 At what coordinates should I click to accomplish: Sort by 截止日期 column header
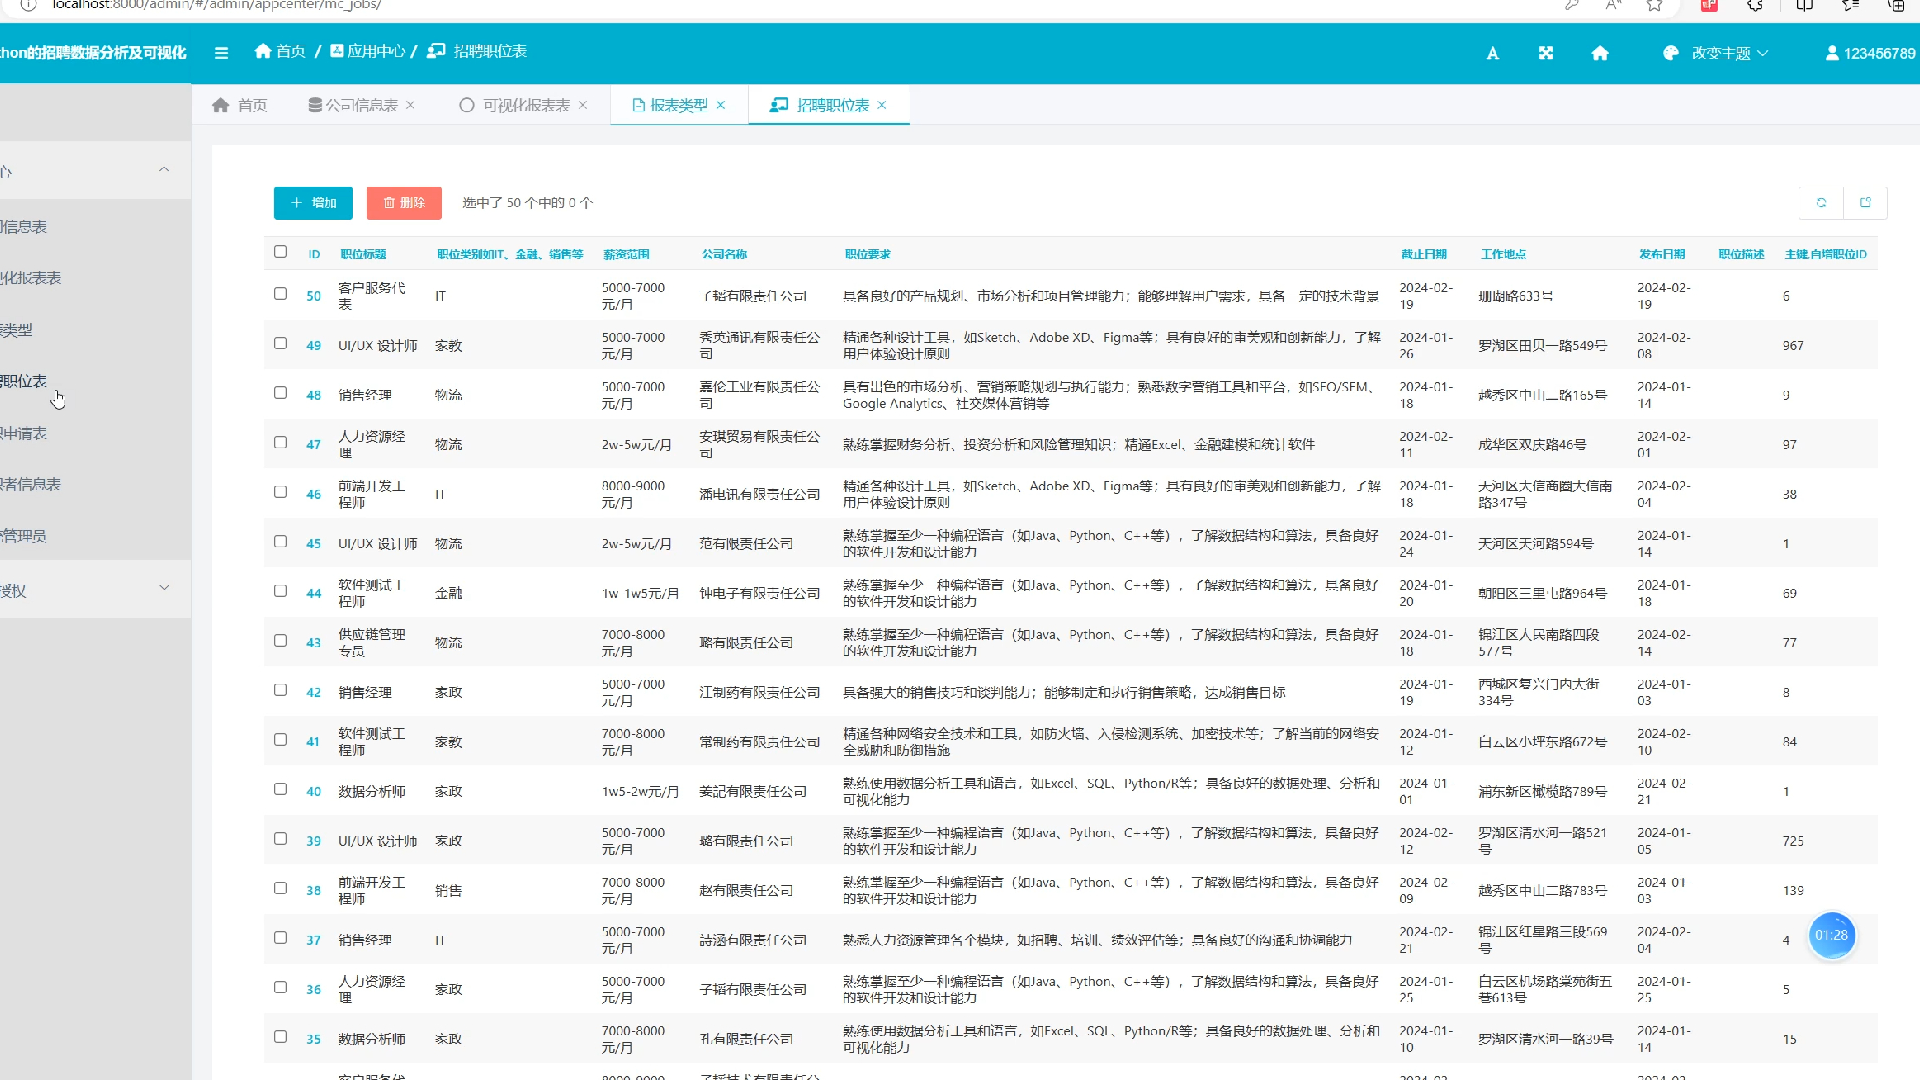pyautogui.click(x=1423, y=254)
